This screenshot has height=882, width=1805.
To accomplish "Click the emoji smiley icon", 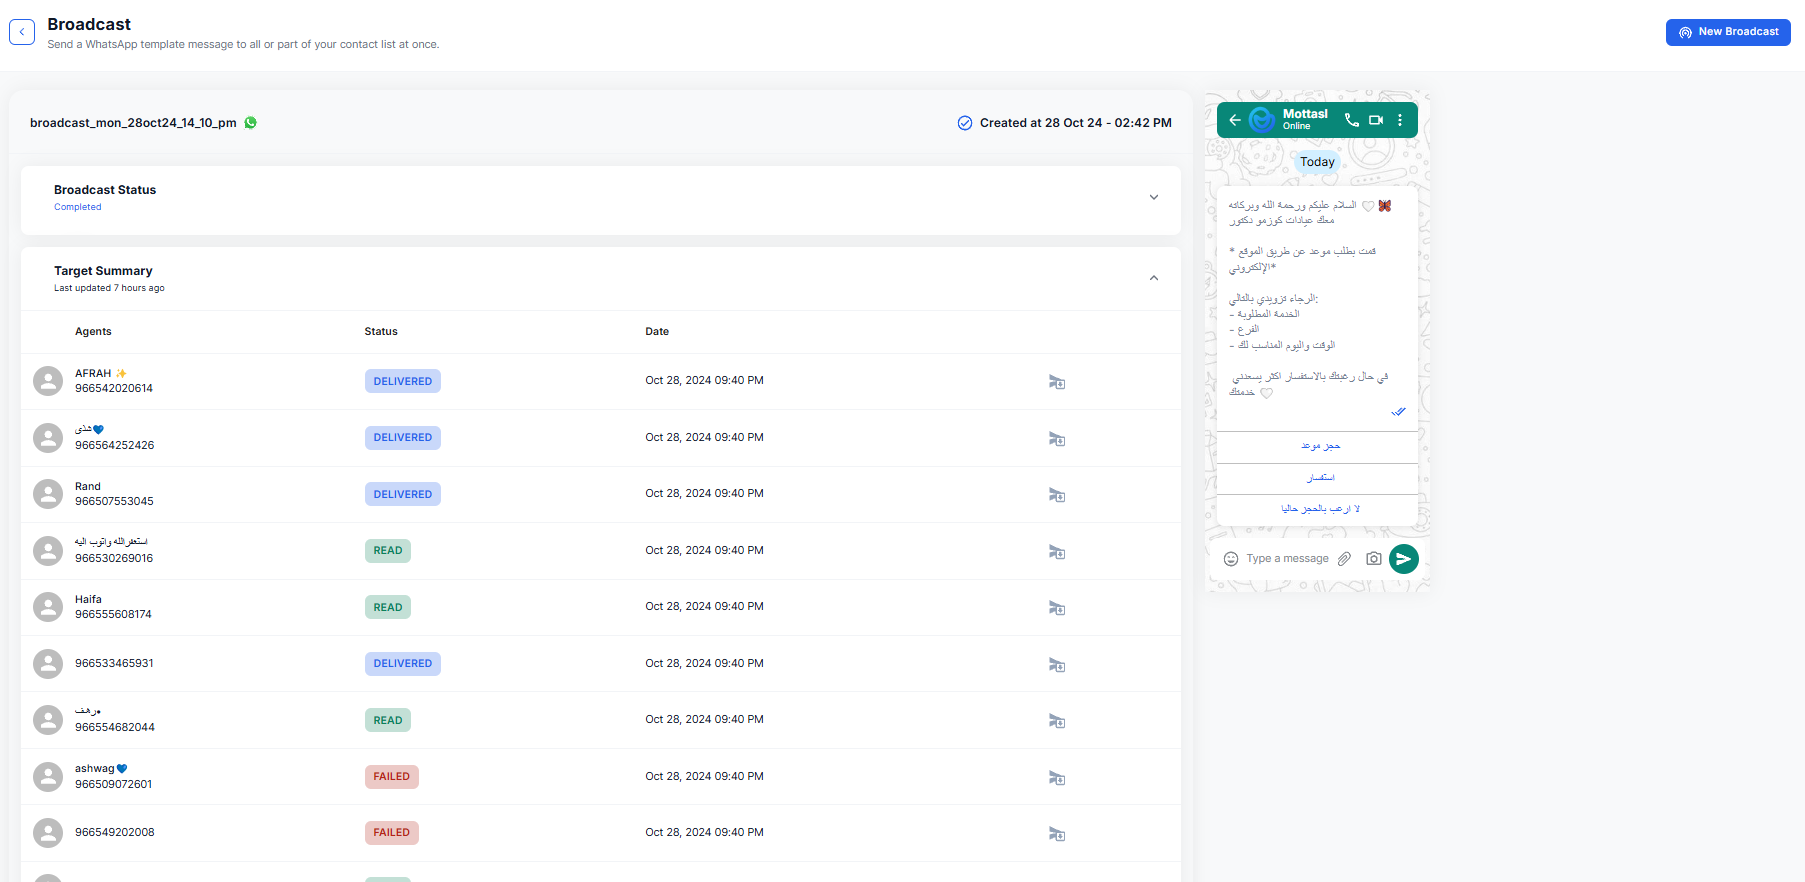I will click(1231, 559).
